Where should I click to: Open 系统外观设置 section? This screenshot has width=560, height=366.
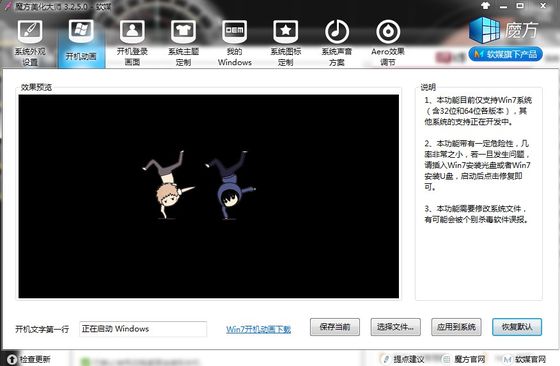pyautogui.click(x=30, y=43)
